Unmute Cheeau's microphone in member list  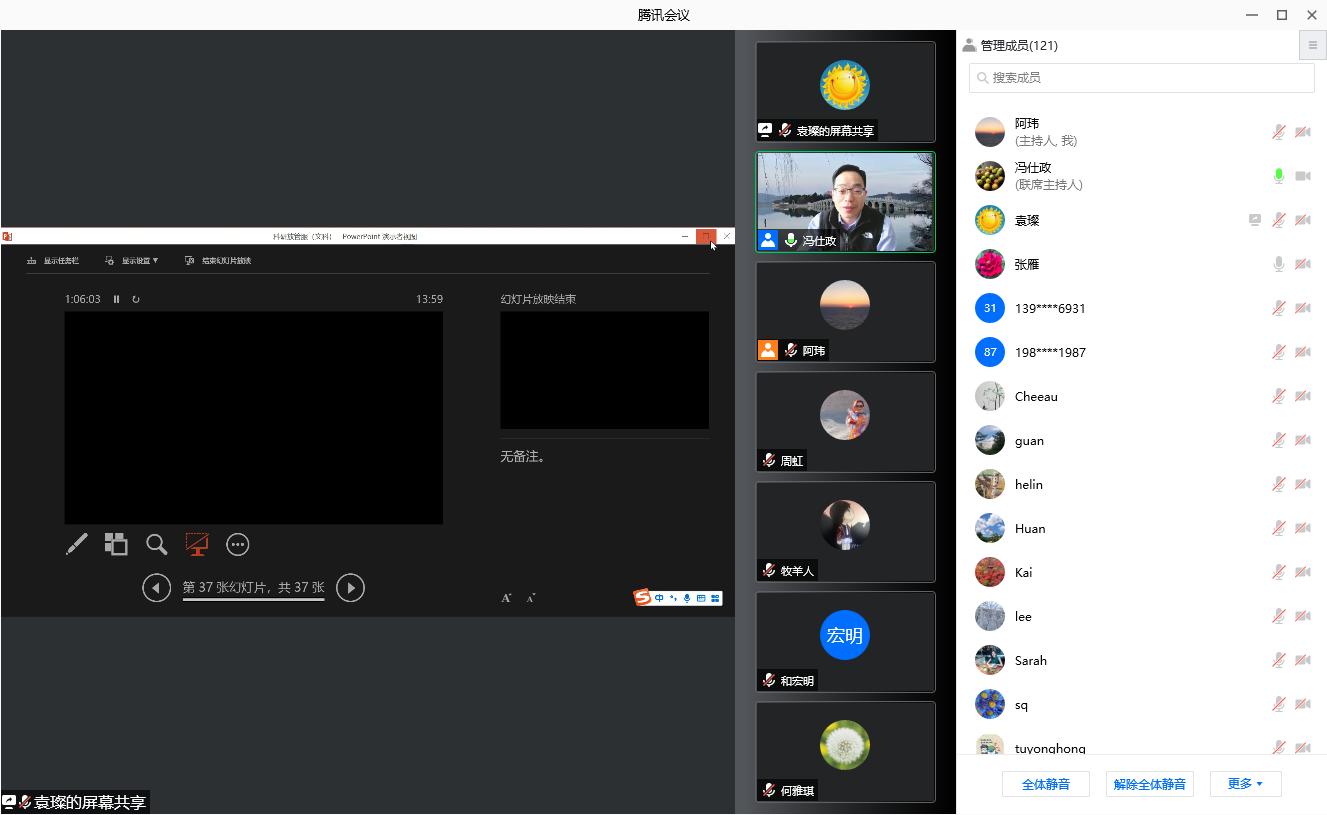tap(1278, 396)
